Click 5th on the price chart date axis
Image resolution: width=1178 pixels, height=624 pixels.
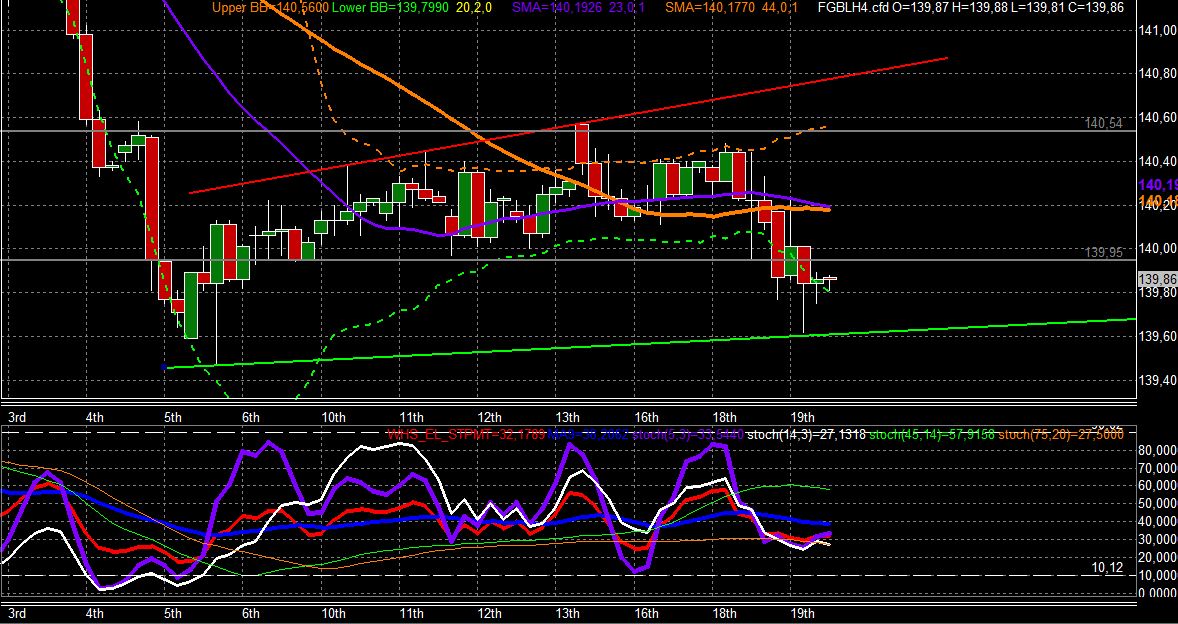coord(173,418)
